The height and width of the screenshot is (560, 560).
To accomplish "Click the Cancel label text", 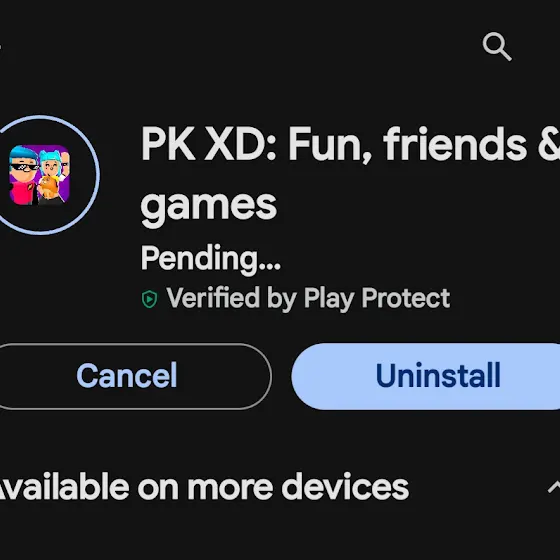I will (x=127, y=375).
